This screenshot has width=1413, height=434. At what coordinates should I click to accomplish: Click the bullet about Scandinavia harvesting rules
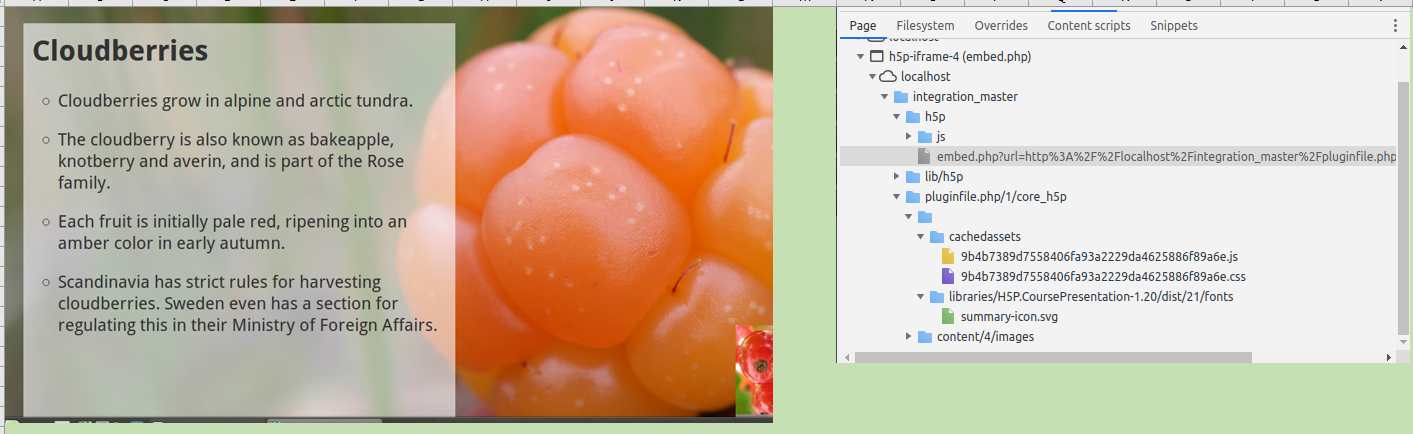(x=248, y=303)
